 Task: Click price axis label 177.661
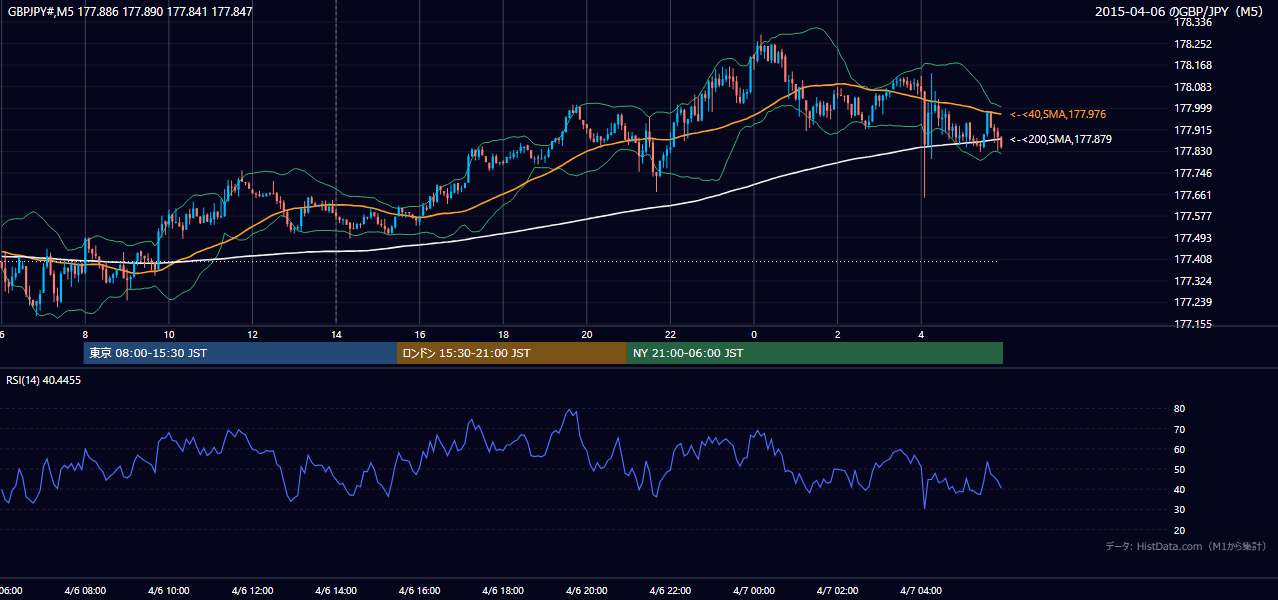1193,195
